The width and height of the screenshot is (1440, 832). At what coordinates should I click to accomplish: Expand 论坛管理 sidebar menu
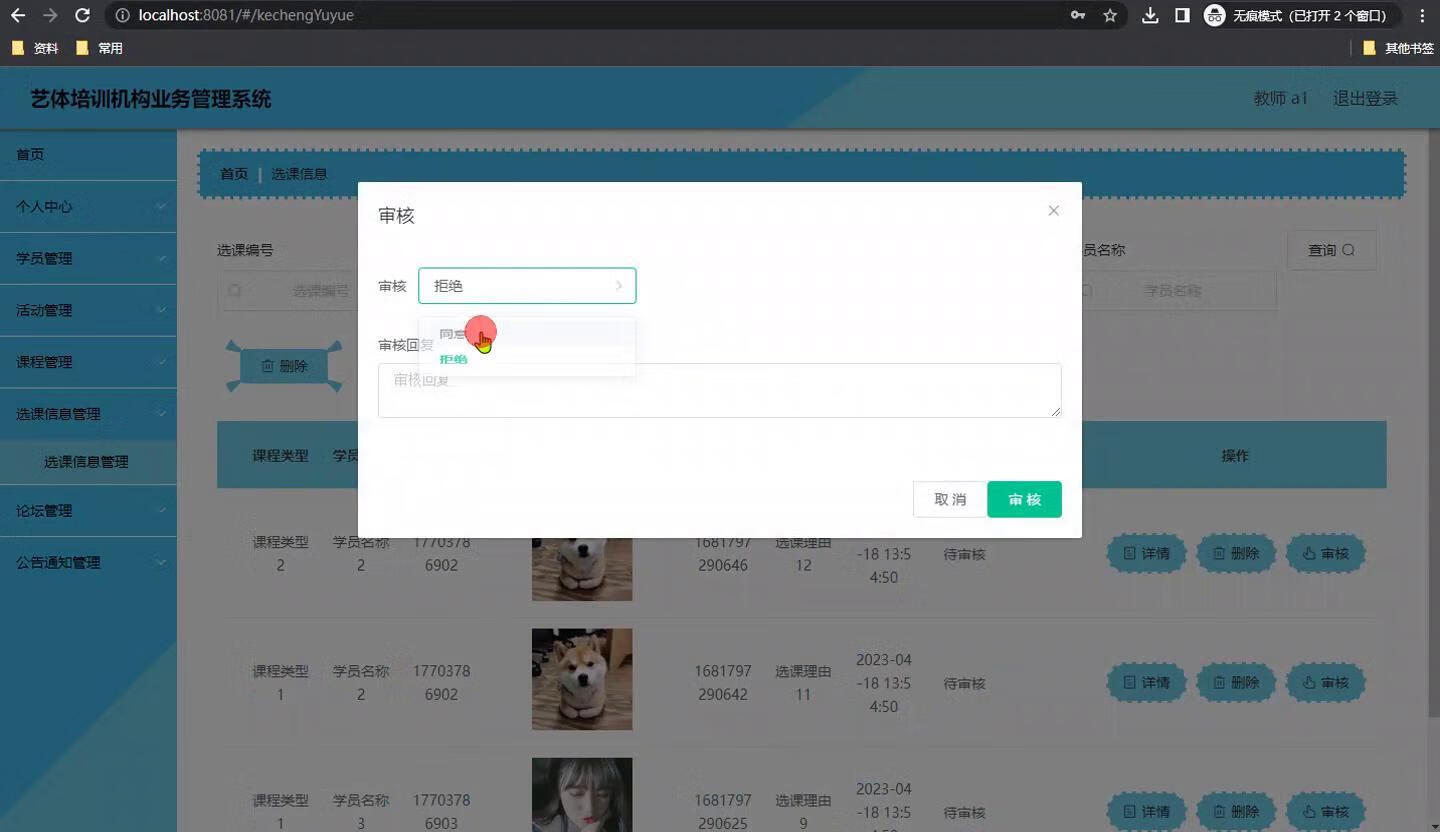(x=88, y=511)
